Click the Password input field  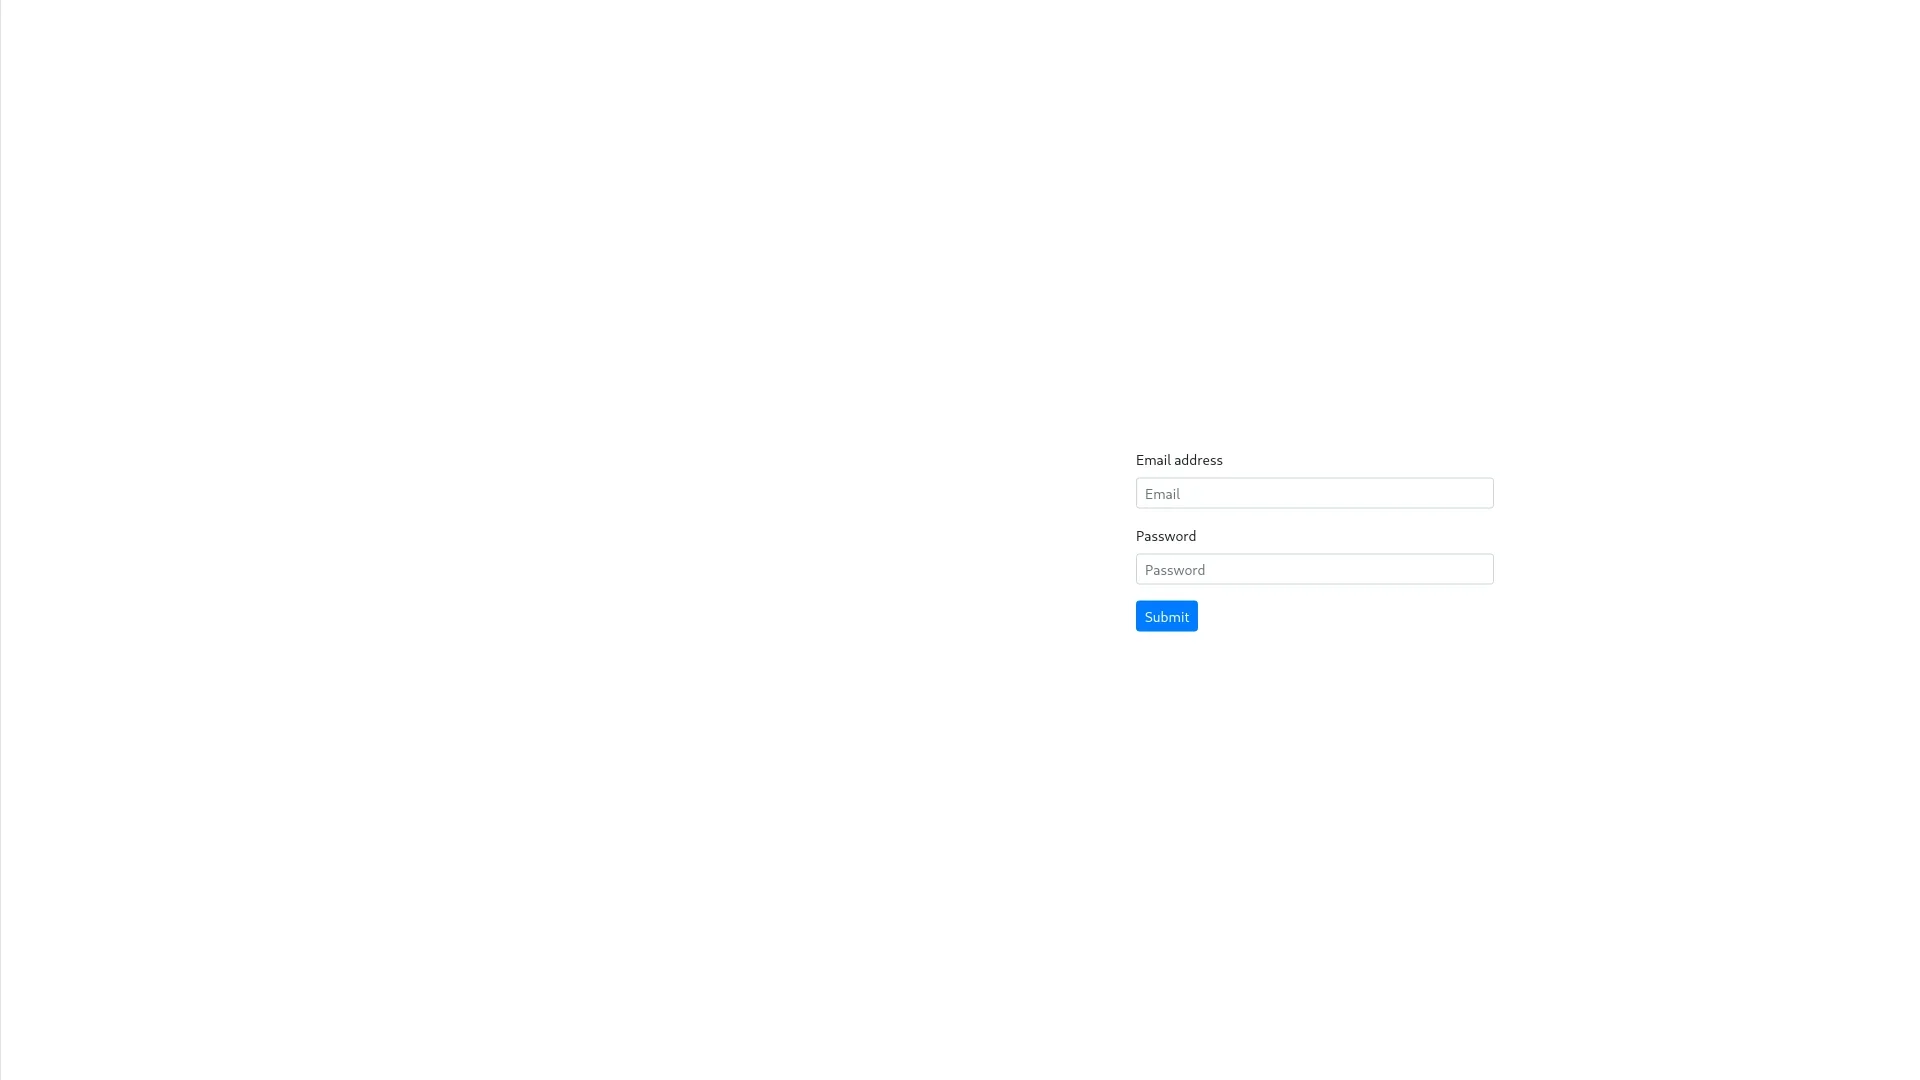click(1313, 568)
